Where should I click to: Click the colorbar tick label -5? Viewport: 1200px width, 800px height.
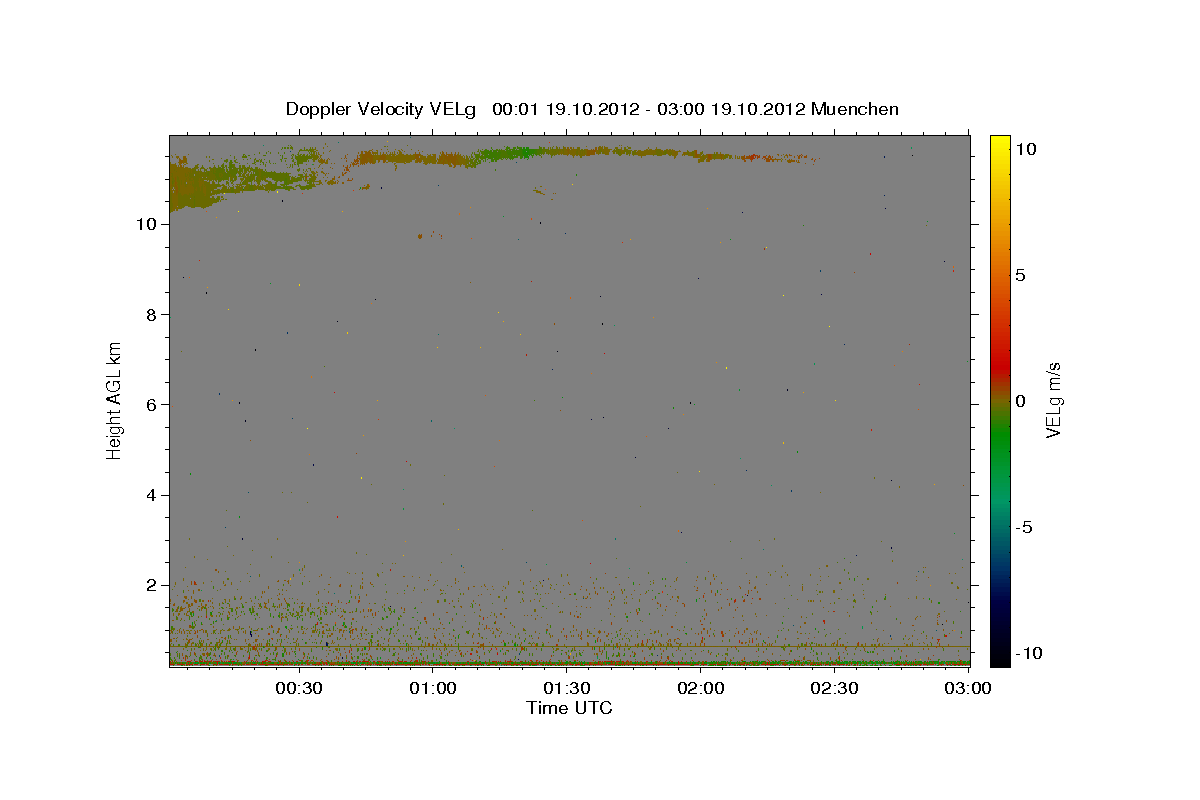1024,527
